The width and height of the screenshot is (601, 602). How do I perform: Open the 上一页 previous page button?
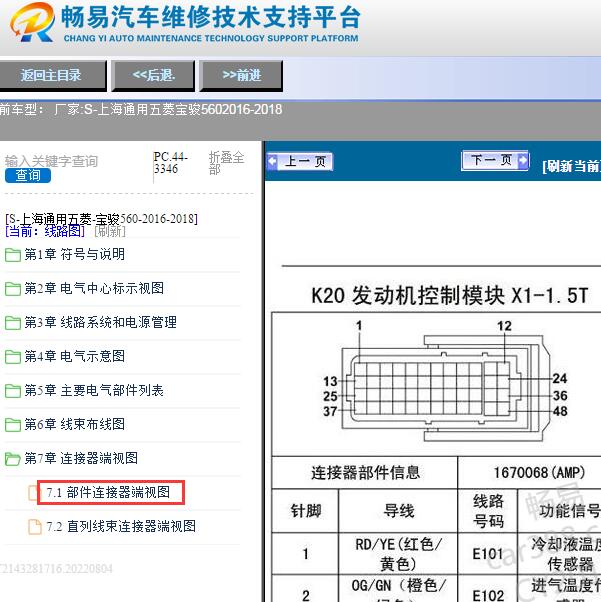(300, 161)
